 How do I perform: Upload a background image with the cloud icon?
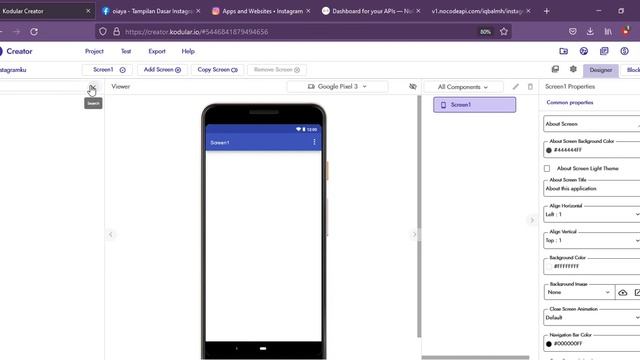(622, 293)
